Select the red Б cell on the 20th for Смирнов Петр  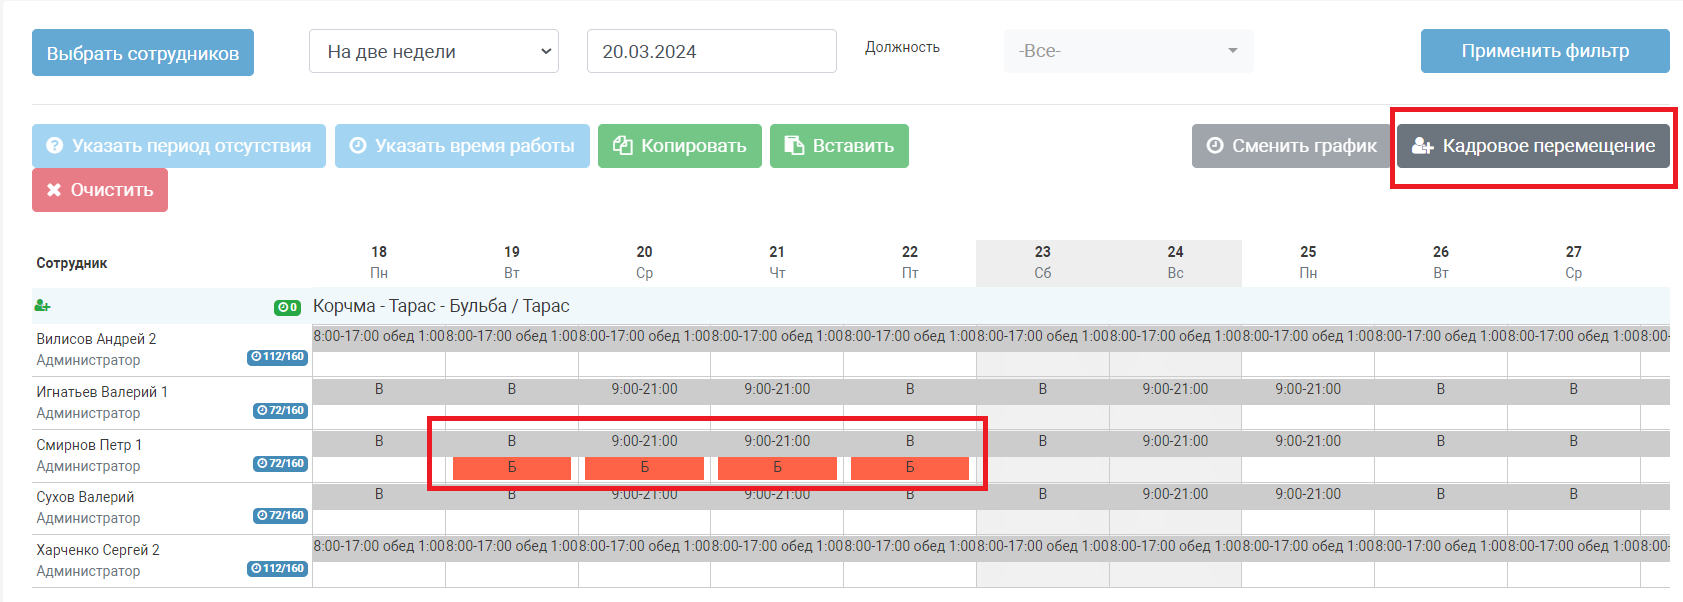[644, 467]
